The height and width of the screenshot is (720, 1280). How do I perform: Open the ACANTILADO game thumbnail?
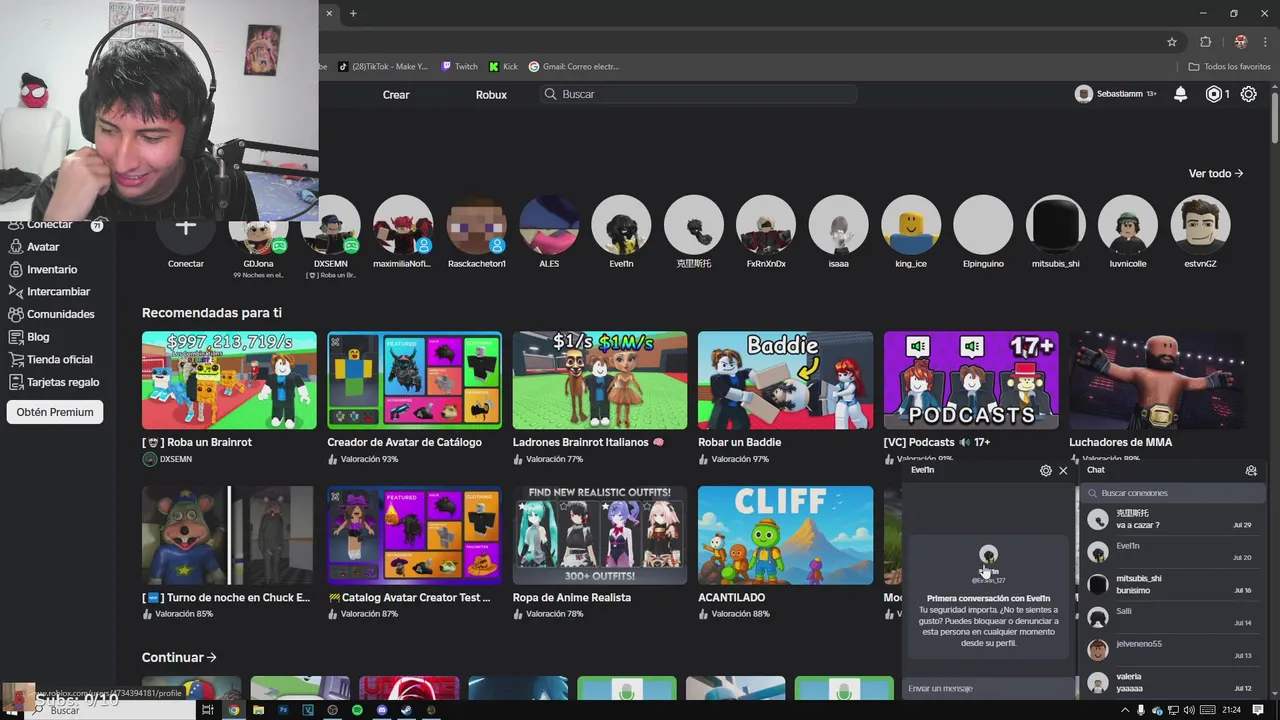tap(786, 535)
